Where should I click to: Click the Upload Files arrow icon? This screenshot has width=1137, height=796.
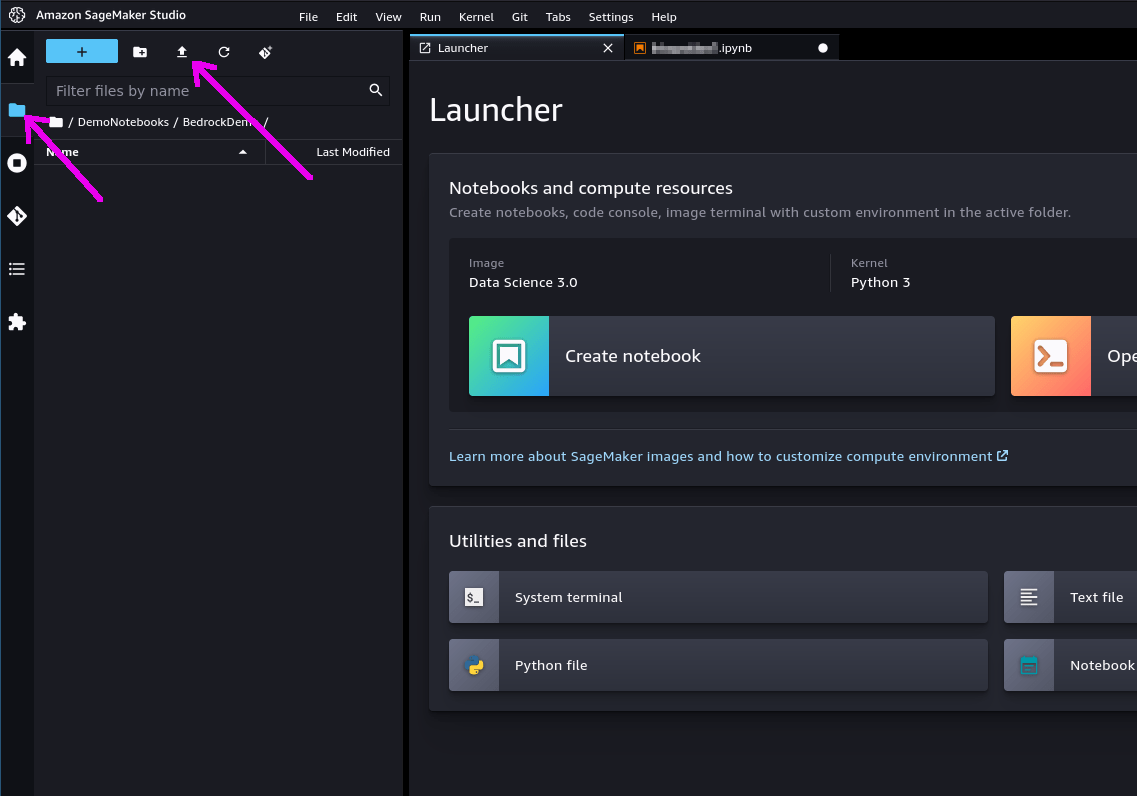click(x=182, y=51)
